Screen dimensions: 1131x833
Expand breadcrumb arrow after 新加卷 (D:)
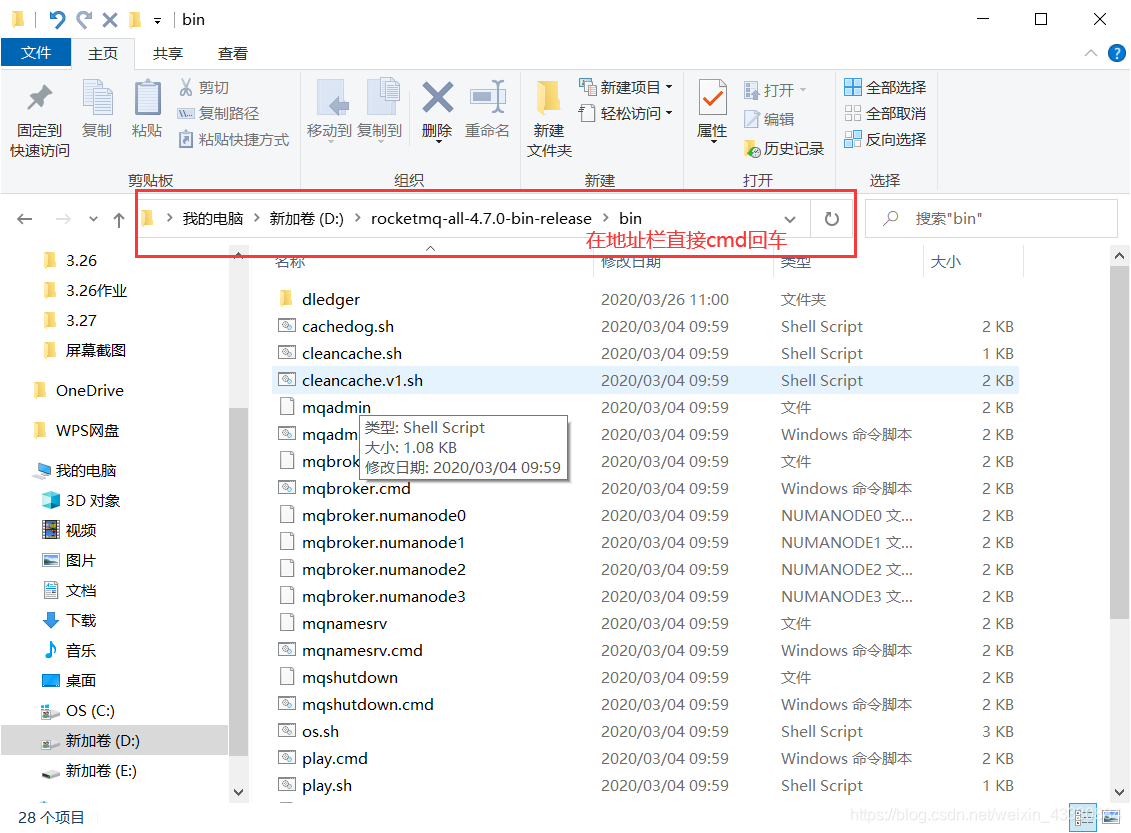(x=357, y=218)
